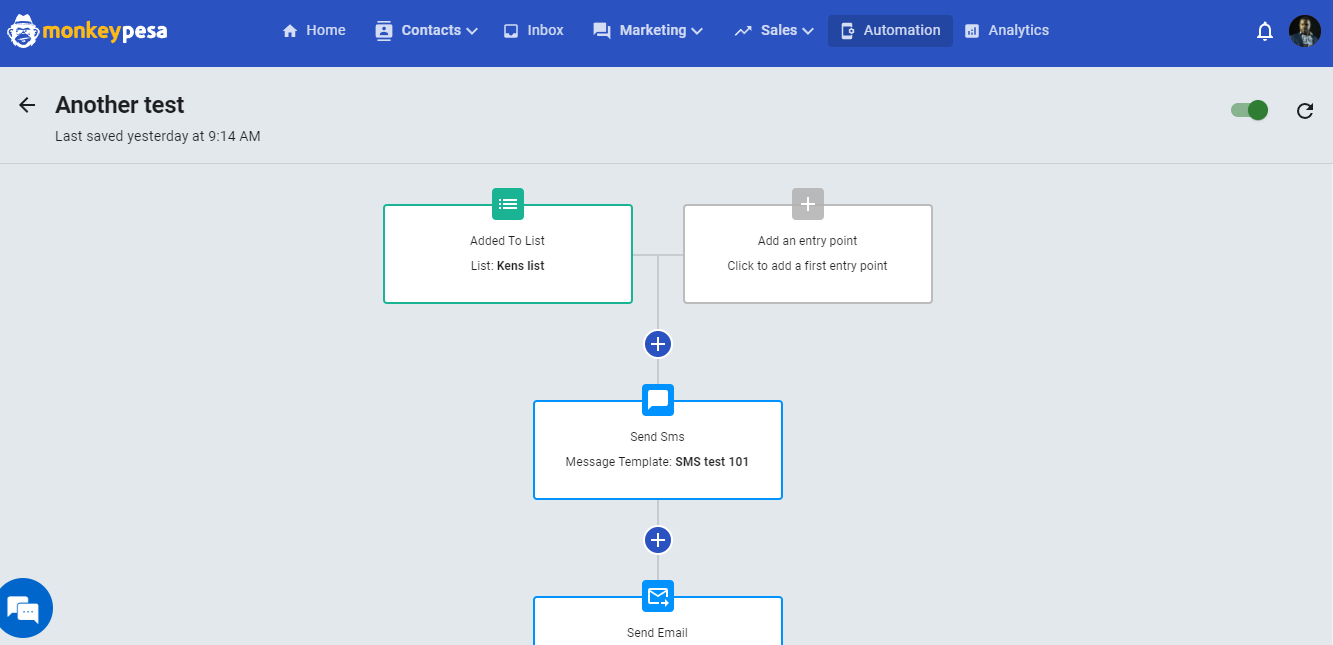Click the SMS test 101 template name
The image size is (1333, 645).
click(712, 462)
